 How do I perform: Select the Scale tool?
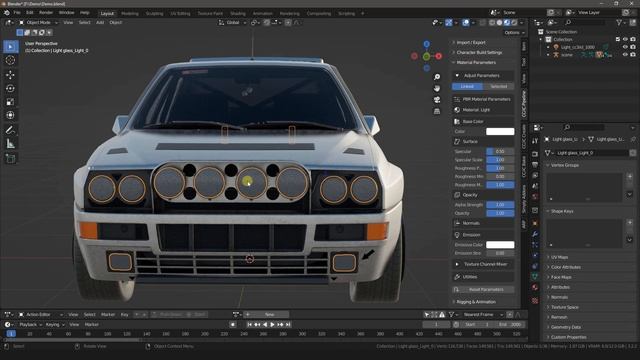point(10,102)
